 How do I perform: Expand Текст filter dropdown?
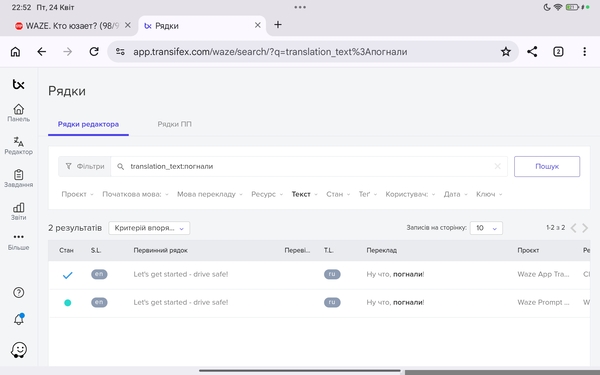pyautogui.click(x=305, y=194)
